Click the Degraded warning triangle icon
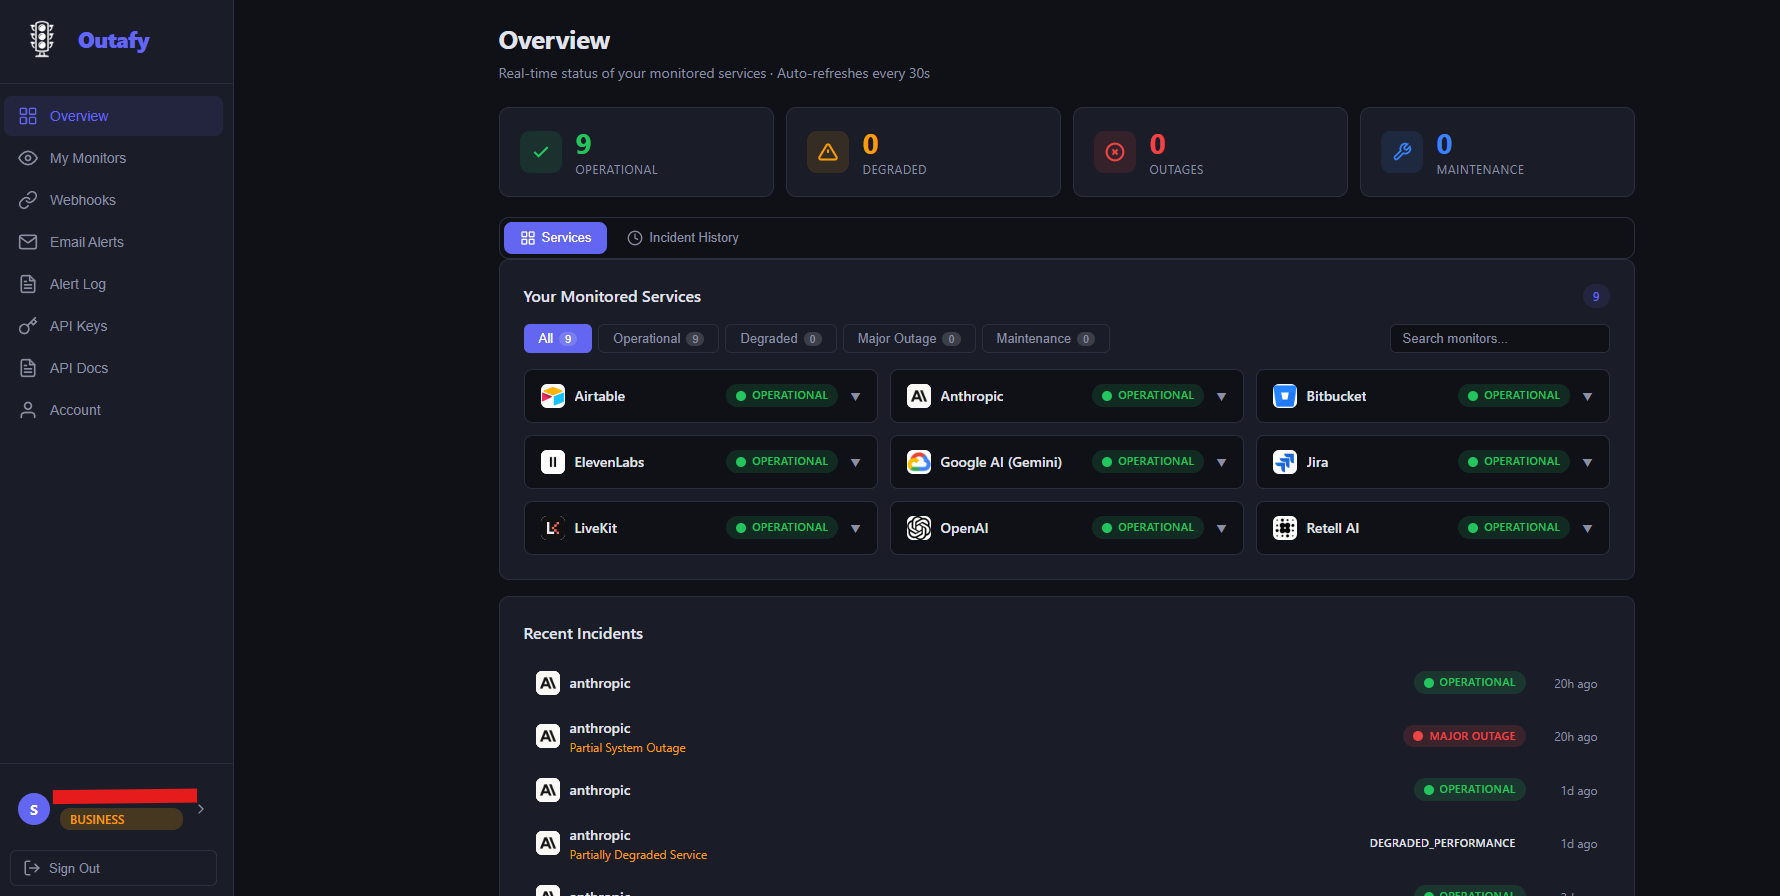This screenshot has width=1780, height=896. [x=828, y=152]
